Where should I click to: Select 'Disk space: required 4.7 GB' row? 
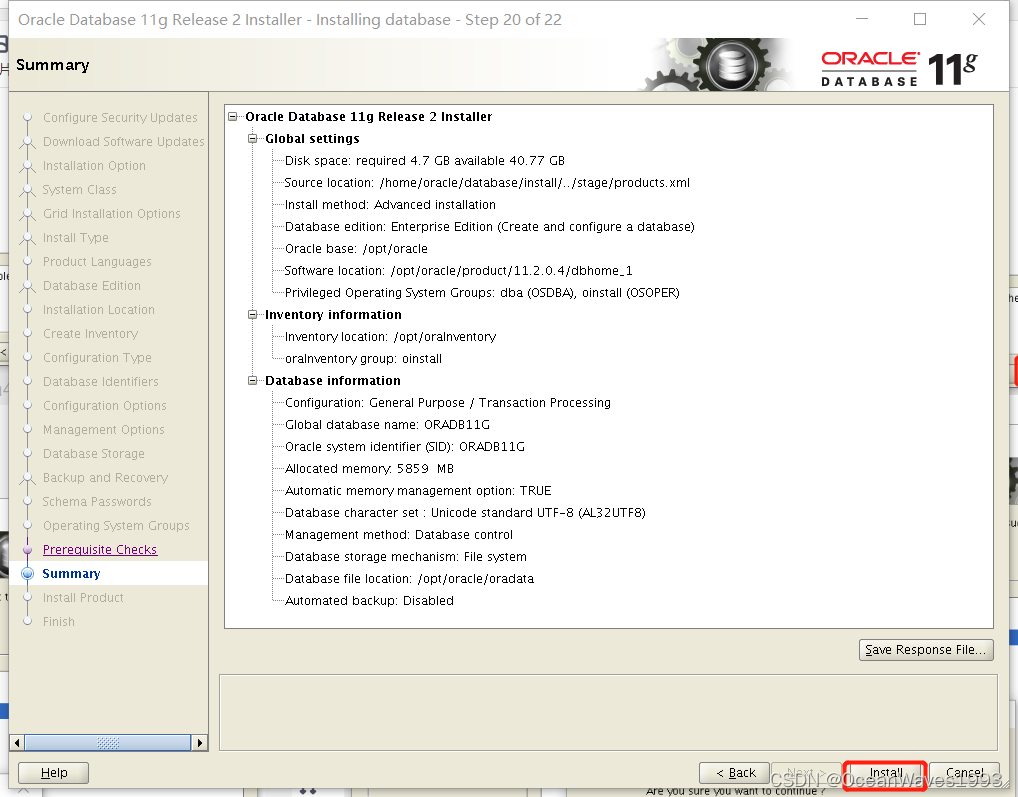(425, 161)
